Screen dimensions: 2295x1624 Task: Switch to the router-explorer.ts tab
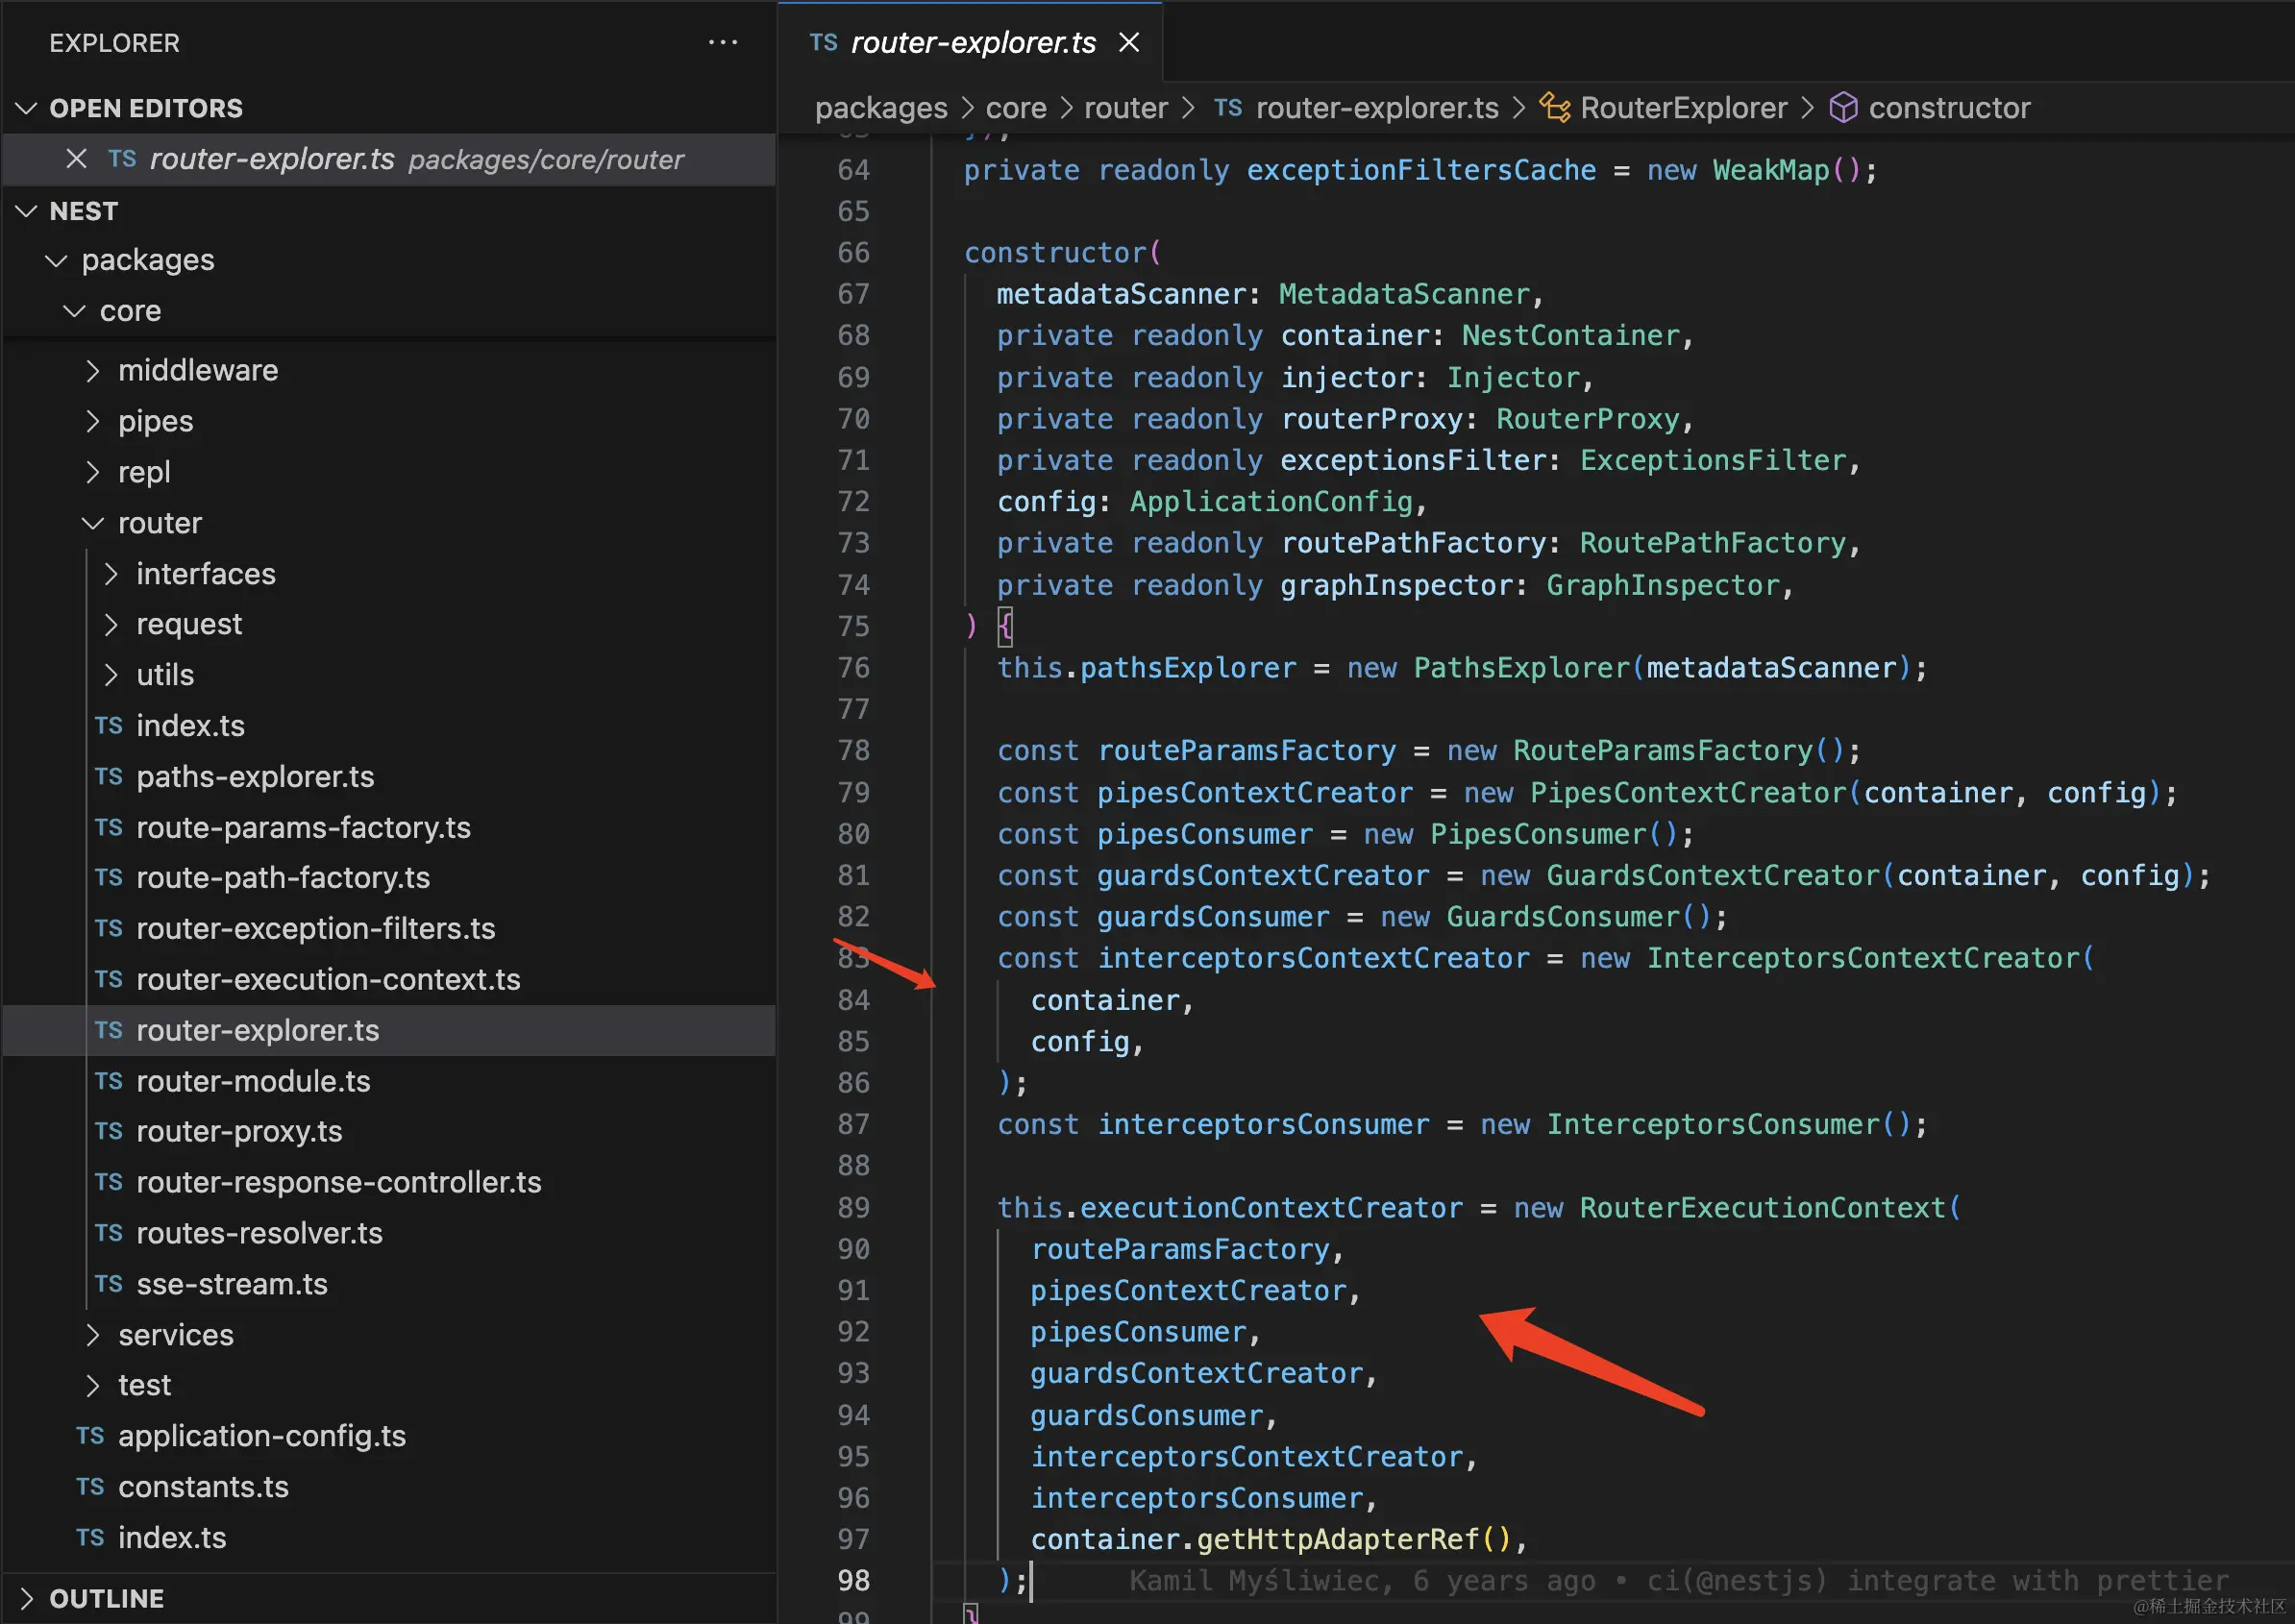[x=973, y=42]
